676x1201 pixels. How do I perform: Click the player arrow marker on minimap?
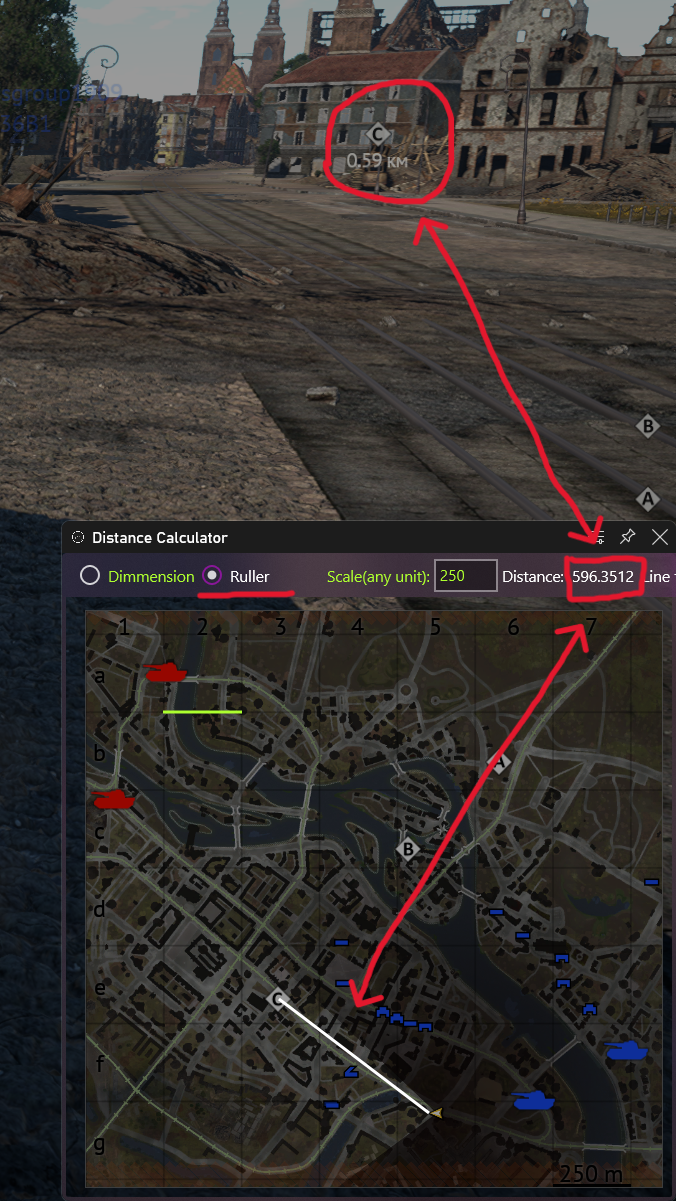(x=434, y=1111)
